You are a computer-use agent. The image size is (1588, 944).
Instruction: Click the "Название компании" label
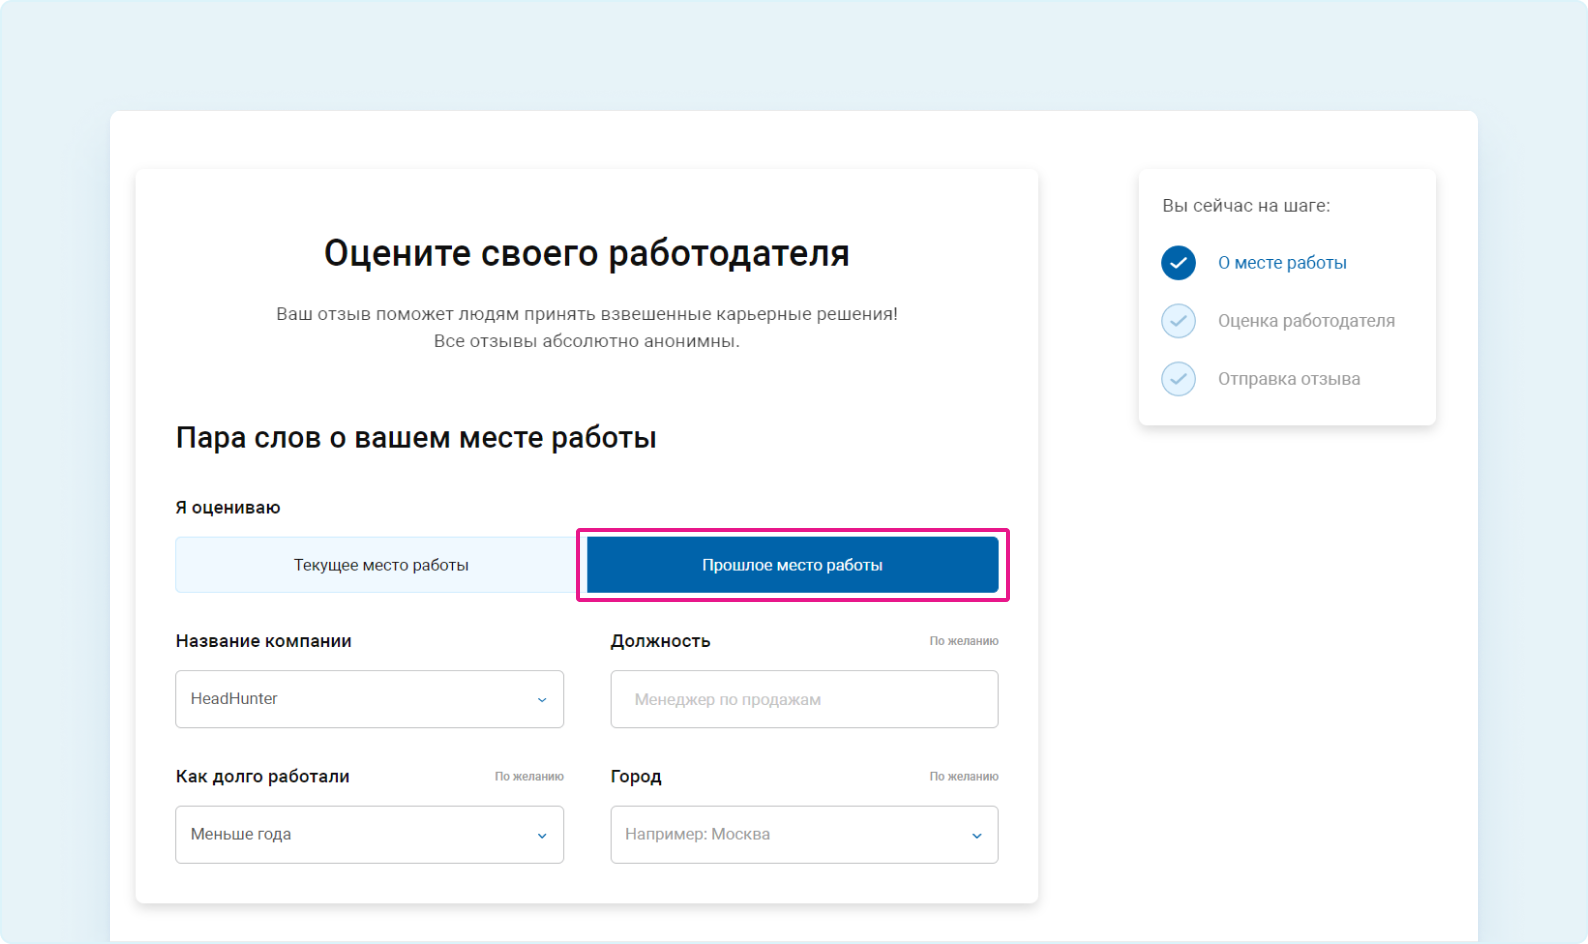click(x=264, y=641)
